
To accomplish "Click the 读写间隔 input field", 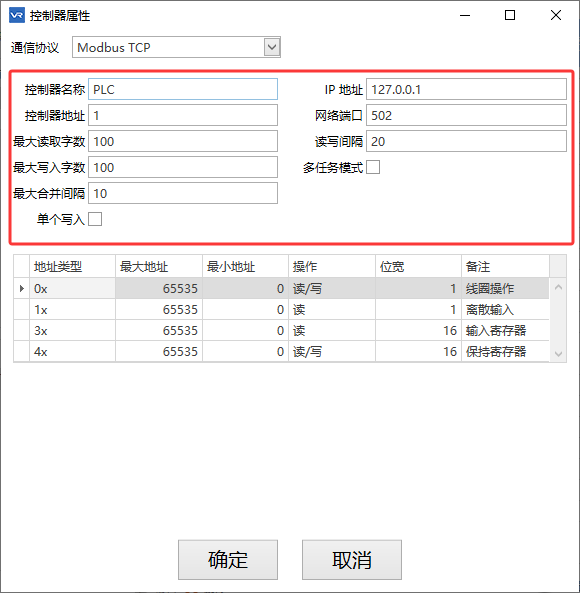I will (466, 141).
